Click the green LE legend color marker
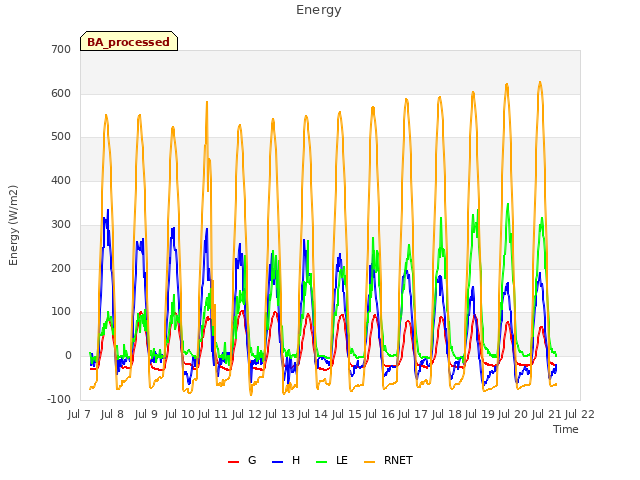The width and height of the screenshot is (640, 480). coord(322,462)
